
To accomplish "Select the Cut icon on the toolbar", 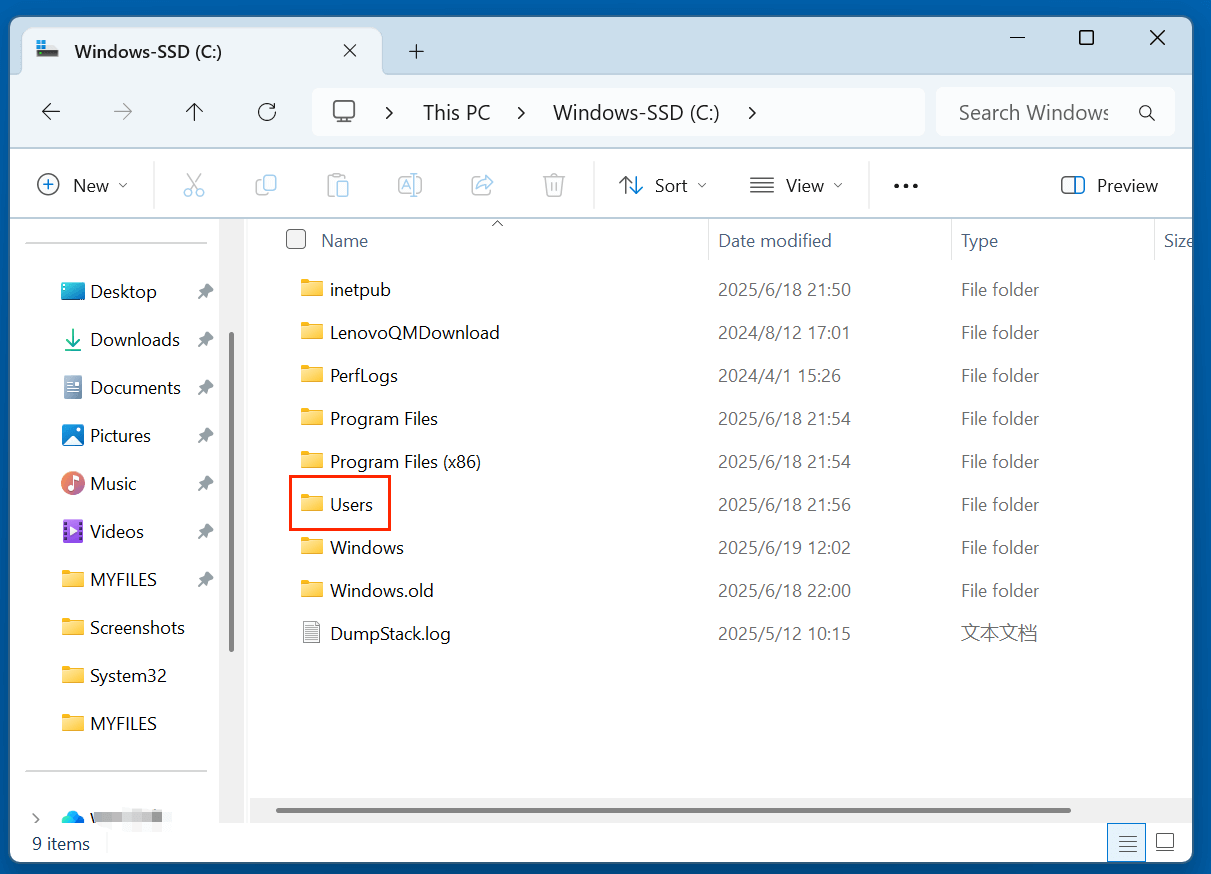I will [x=194, y=185].
